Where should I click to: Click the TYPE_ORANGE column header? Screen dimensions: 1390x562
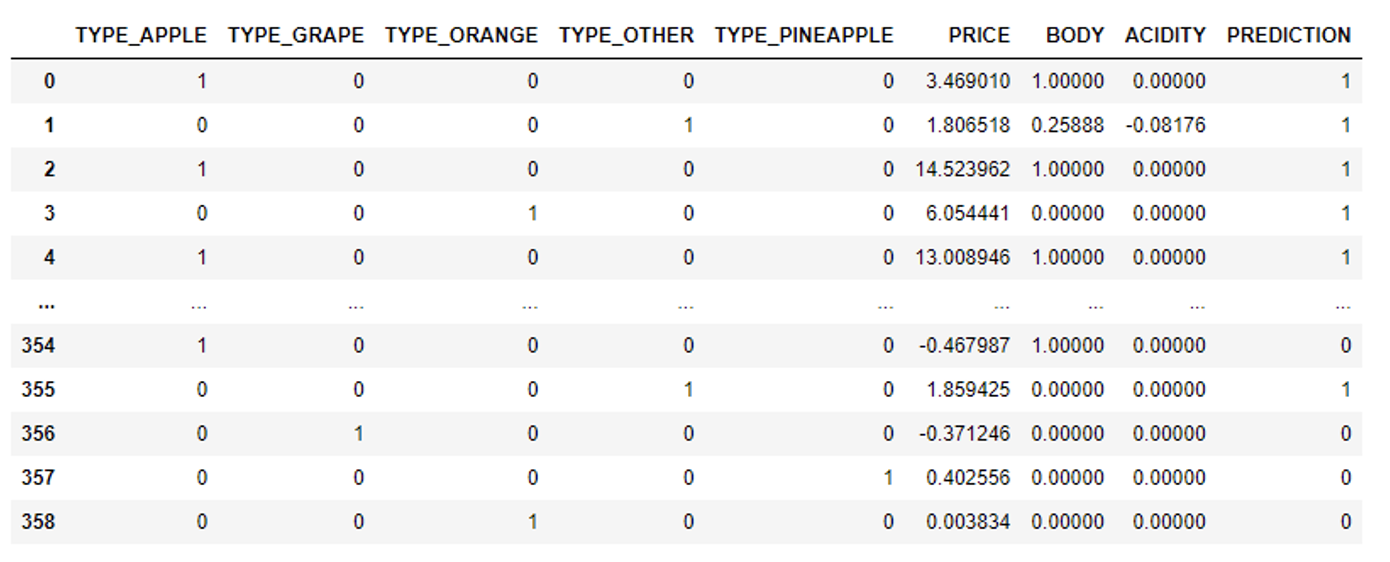click(x=461, y=35)
